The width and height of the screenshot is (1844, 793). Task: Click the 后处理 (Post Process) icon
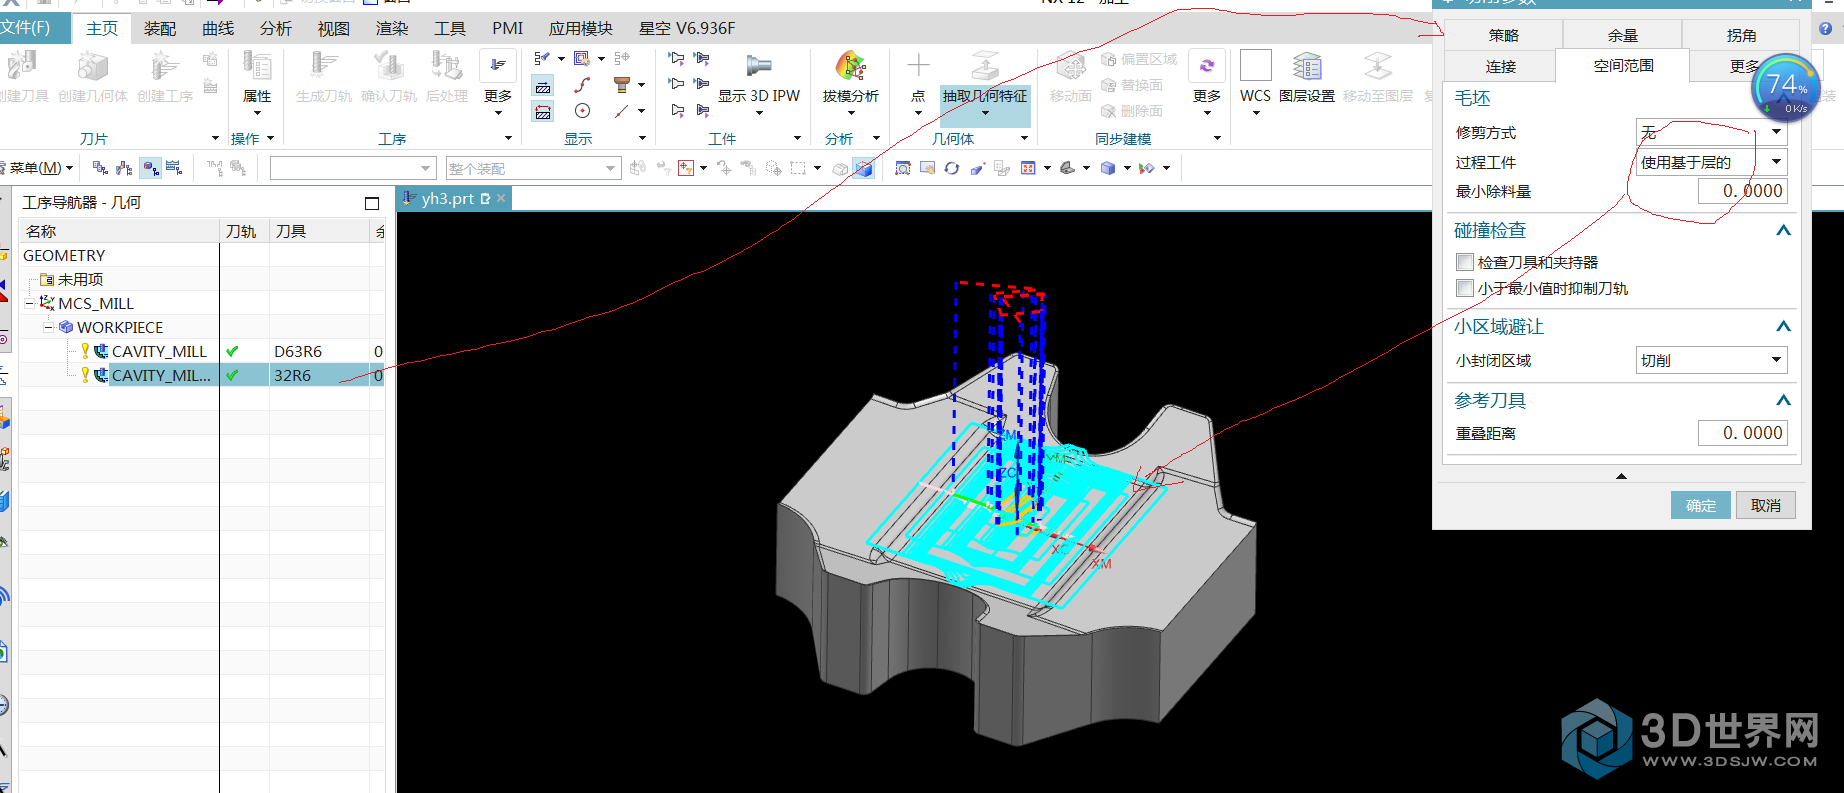point(446,67)
